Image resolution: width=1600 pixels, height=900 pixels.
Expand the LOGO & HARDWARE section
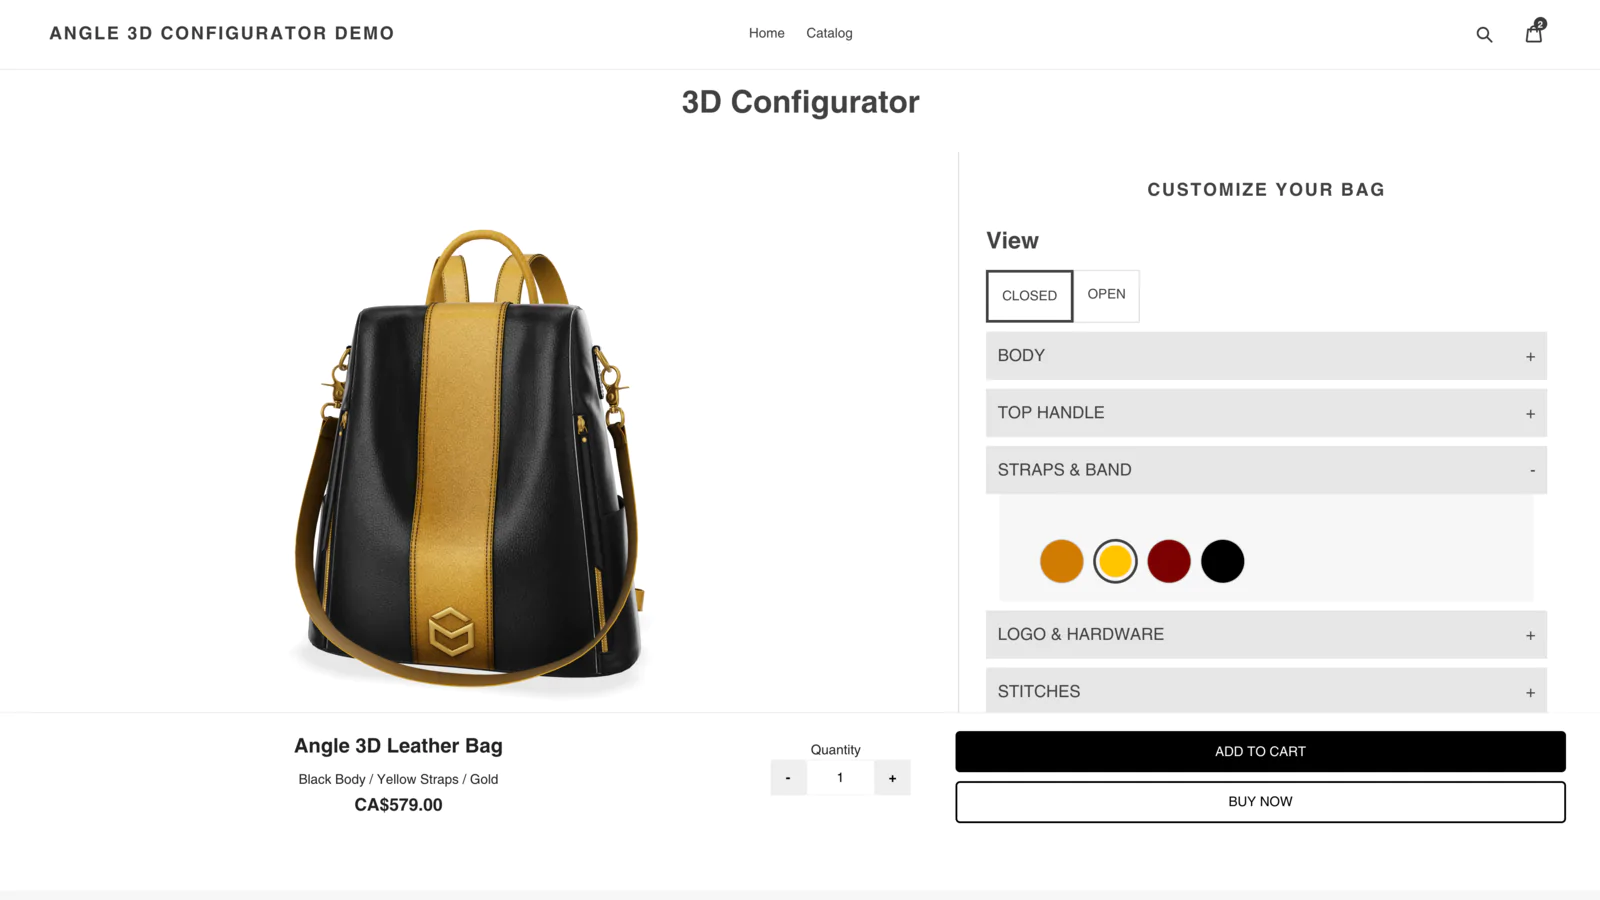1266,635
